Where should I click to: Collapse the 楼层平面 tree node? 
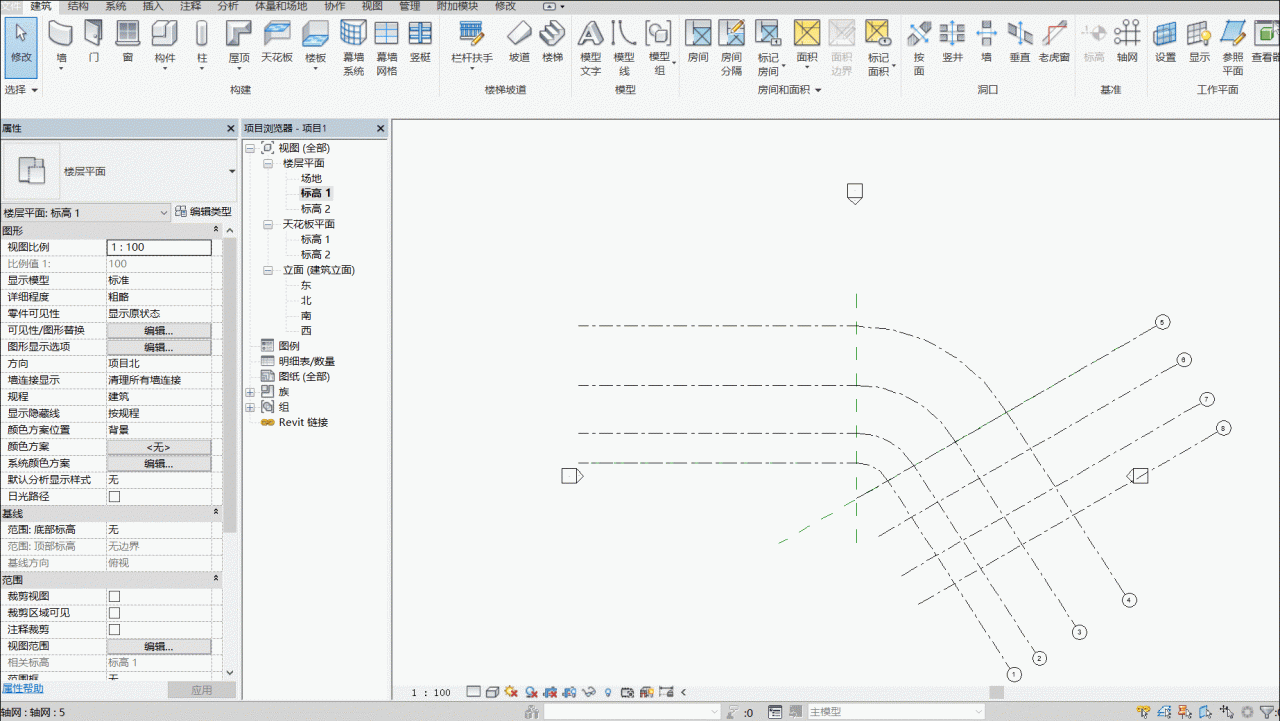click(x=268, y=163)
